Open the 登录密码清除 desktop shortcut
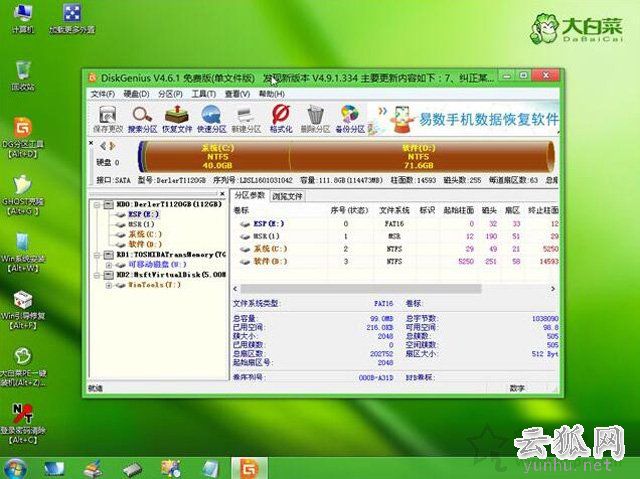Viewport: 640px width, 479px height. tap(23, 424)
